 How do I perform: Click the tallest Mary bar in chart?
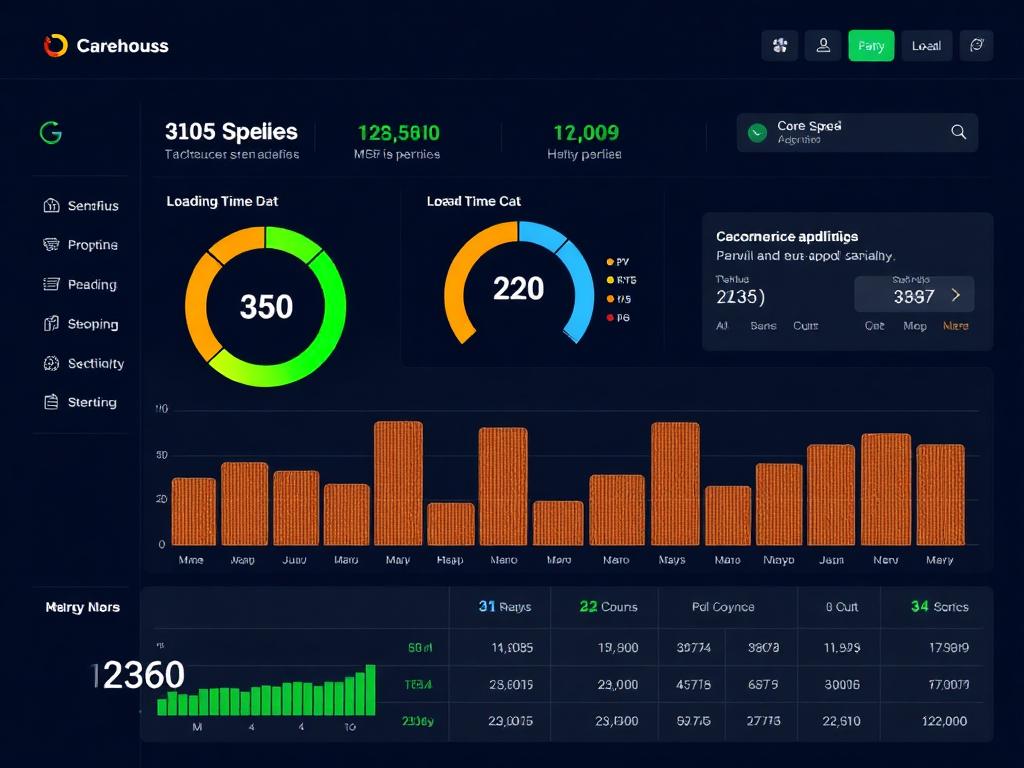398,482
